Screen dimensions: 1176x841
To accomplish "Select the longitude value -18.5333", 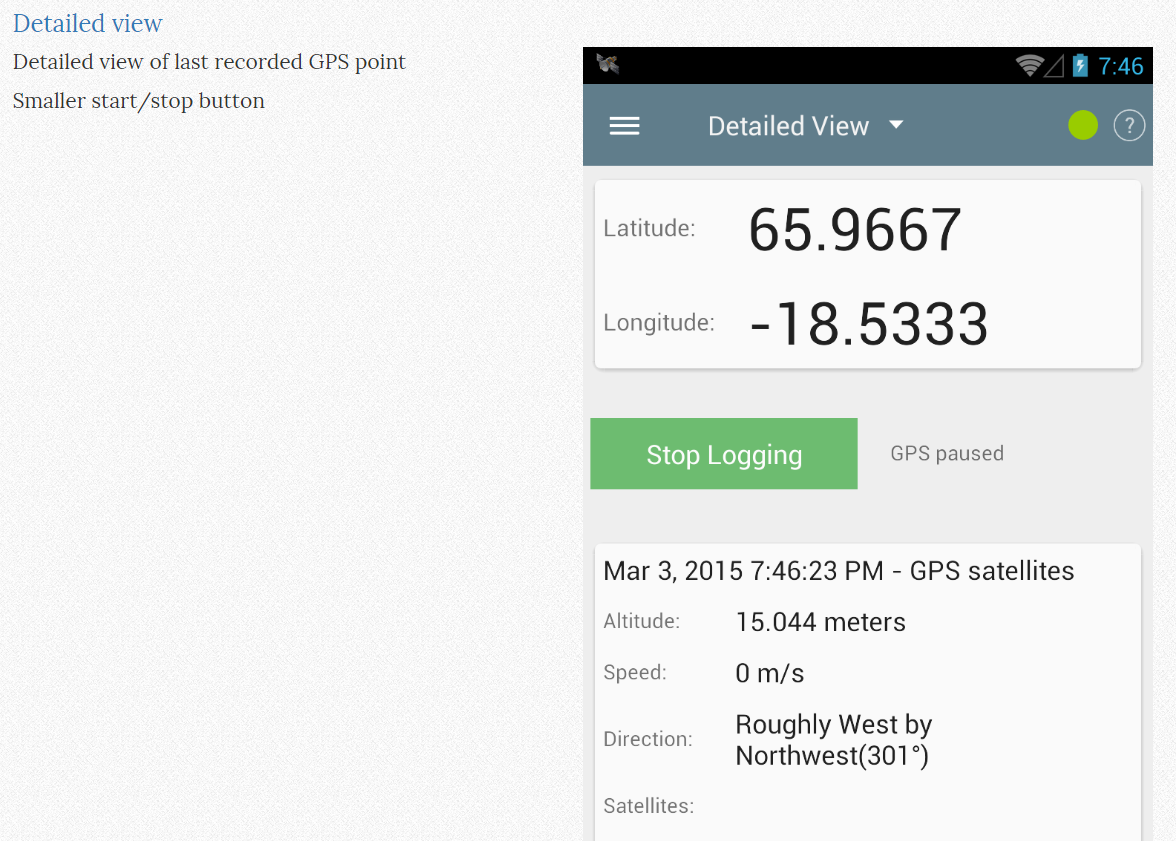I will coord(869,324).
